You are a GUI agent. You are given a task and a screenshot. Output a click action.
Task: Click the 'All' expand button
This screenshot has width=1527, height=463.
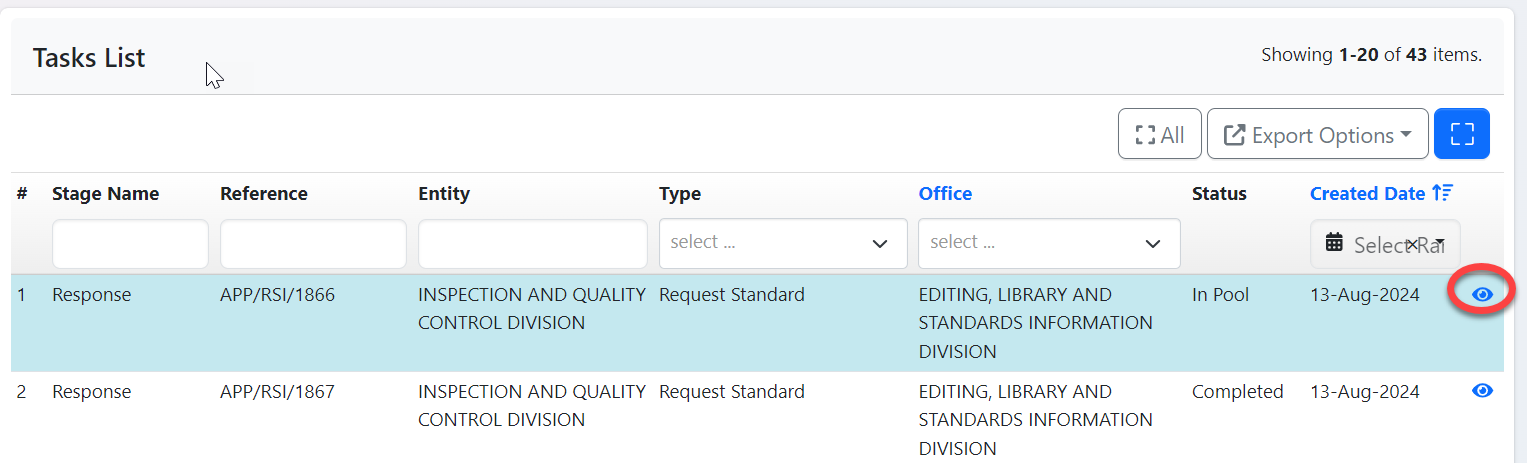pos(1160,134)
